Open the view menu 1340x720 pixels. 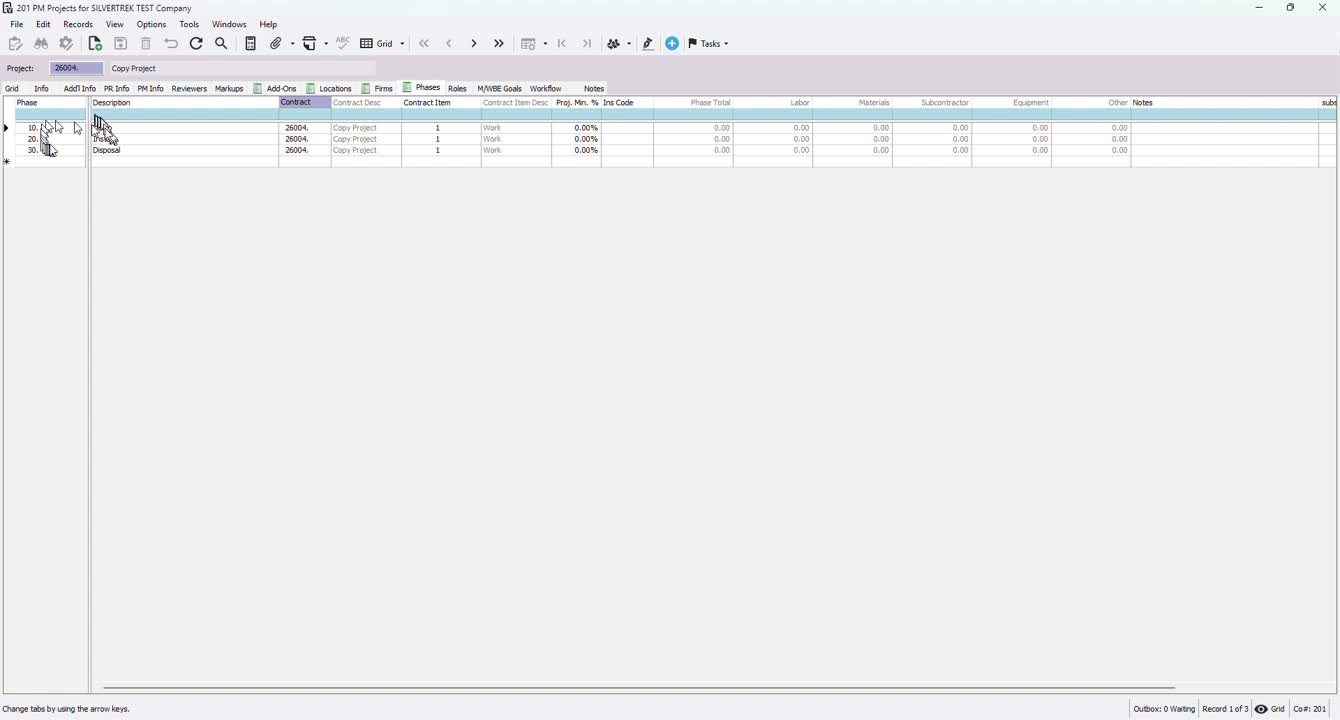point(115,25)
